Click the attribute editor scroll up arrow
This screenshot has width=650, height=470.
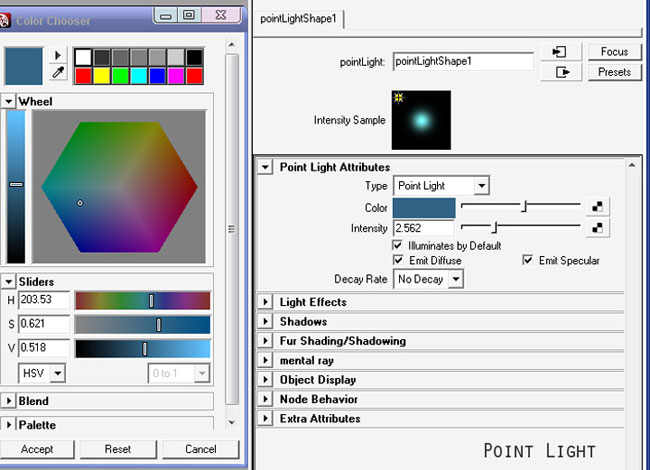pos(632,165)
